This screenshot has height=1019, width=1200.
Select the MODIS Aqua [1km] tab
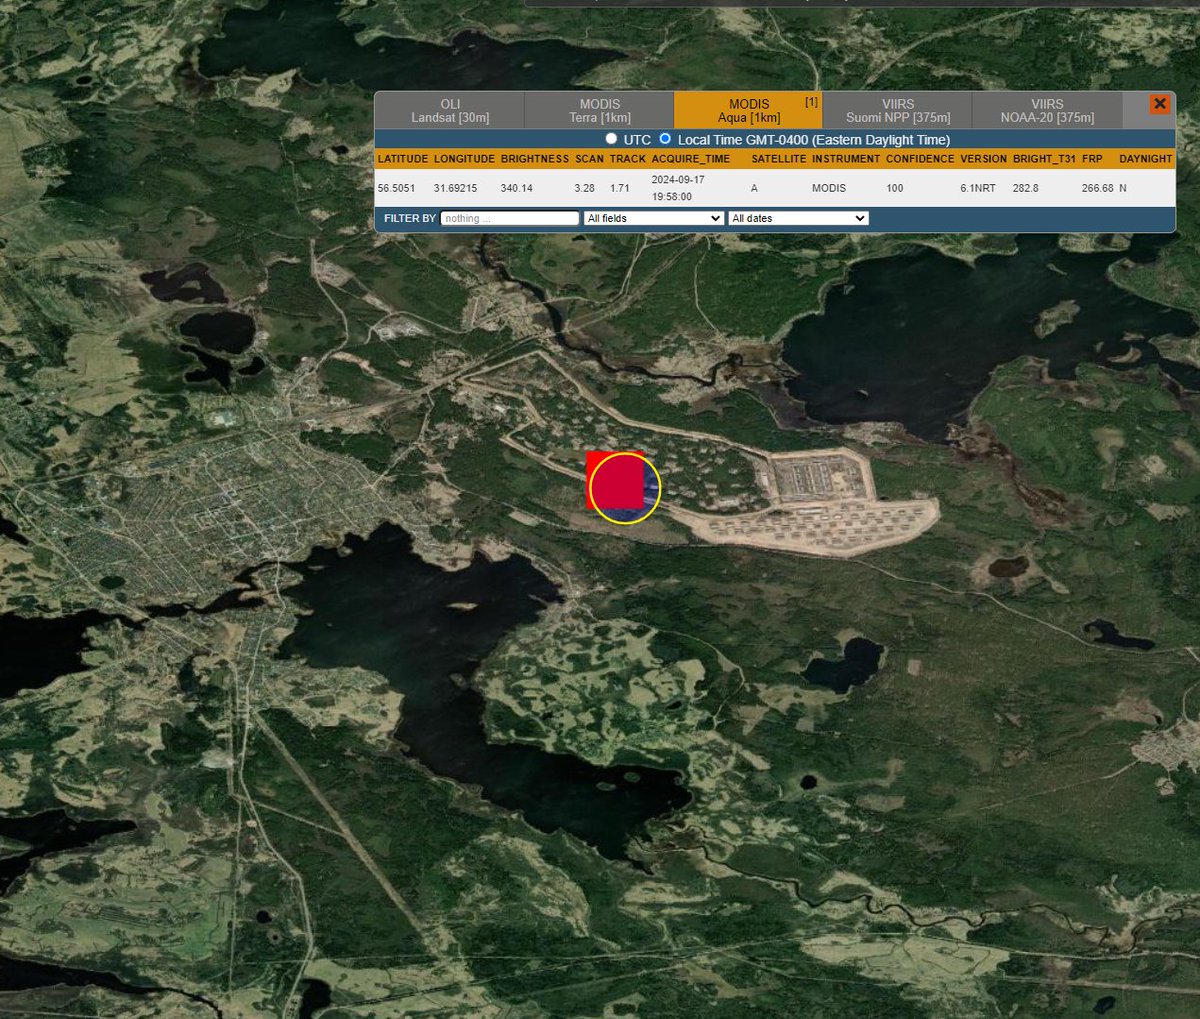(x=748, y=110)
